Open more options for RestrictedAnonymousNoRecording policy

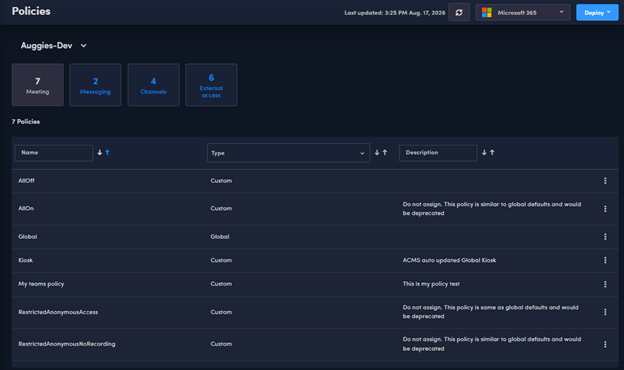605,344
